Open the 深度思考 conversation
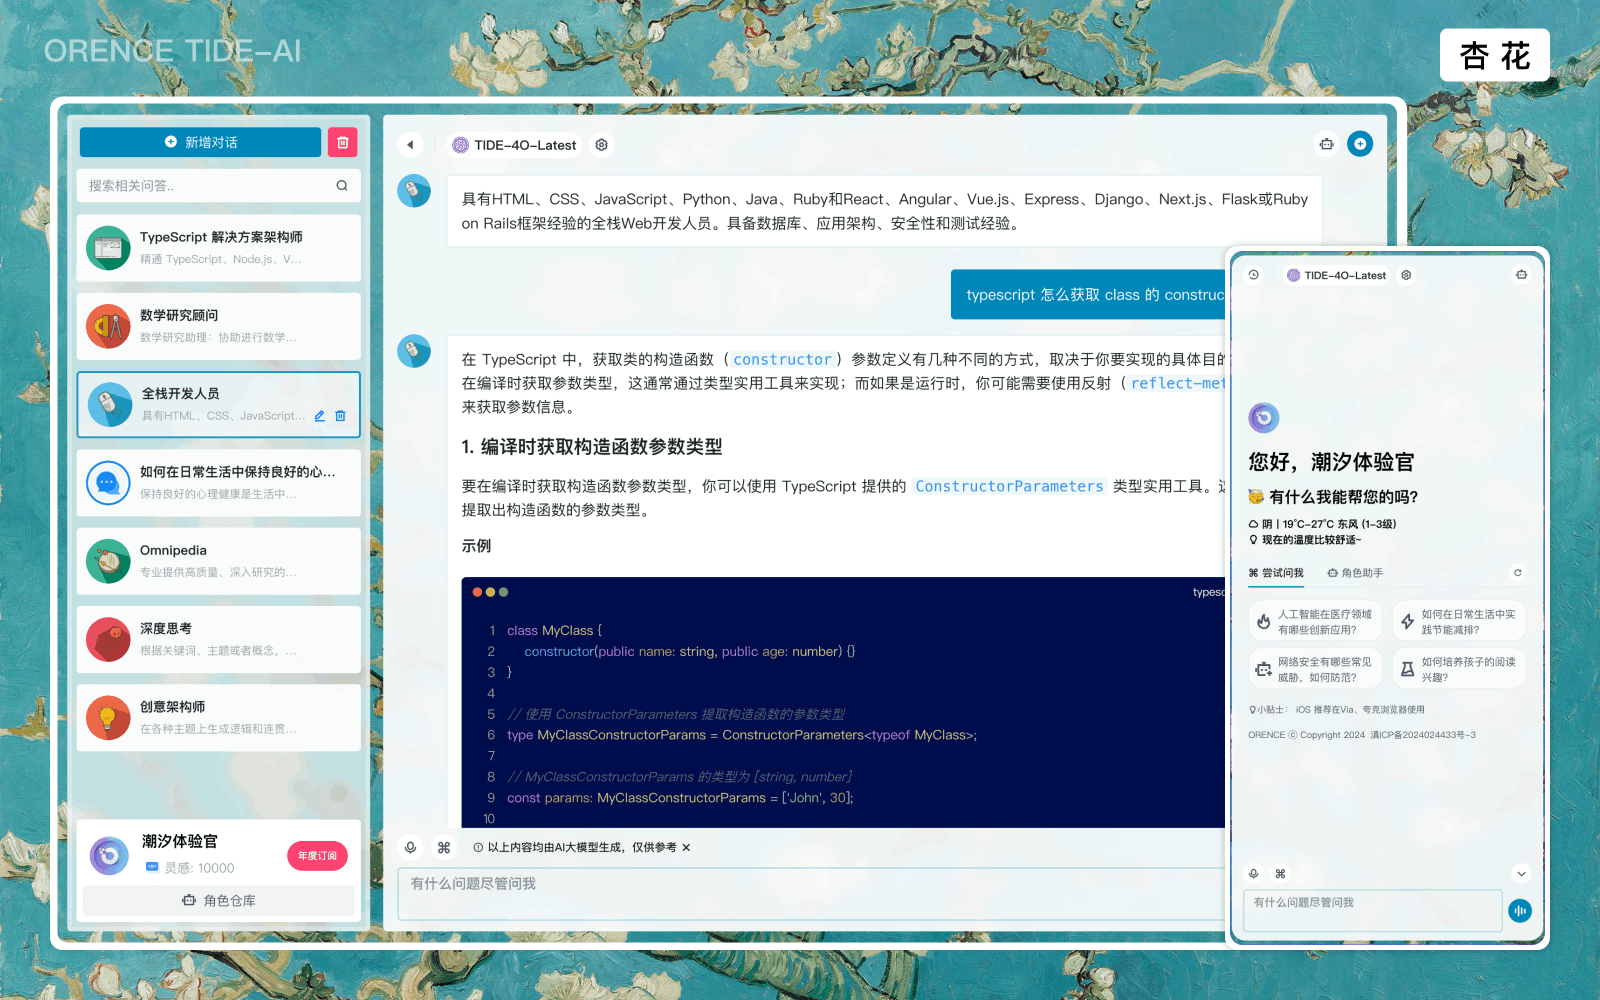This screenshot has height=1000, width=1600. point(218,639)
